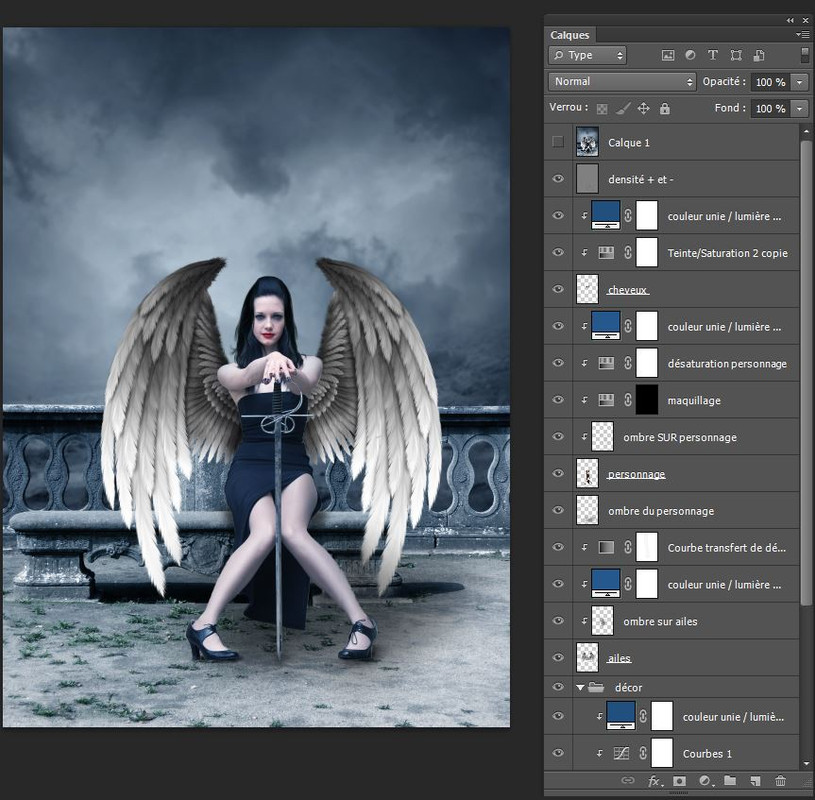Image resolution: width=815 pixels, height=800 pixels.
Task: Lock image pixels brush icon
Action: (623, 108)
